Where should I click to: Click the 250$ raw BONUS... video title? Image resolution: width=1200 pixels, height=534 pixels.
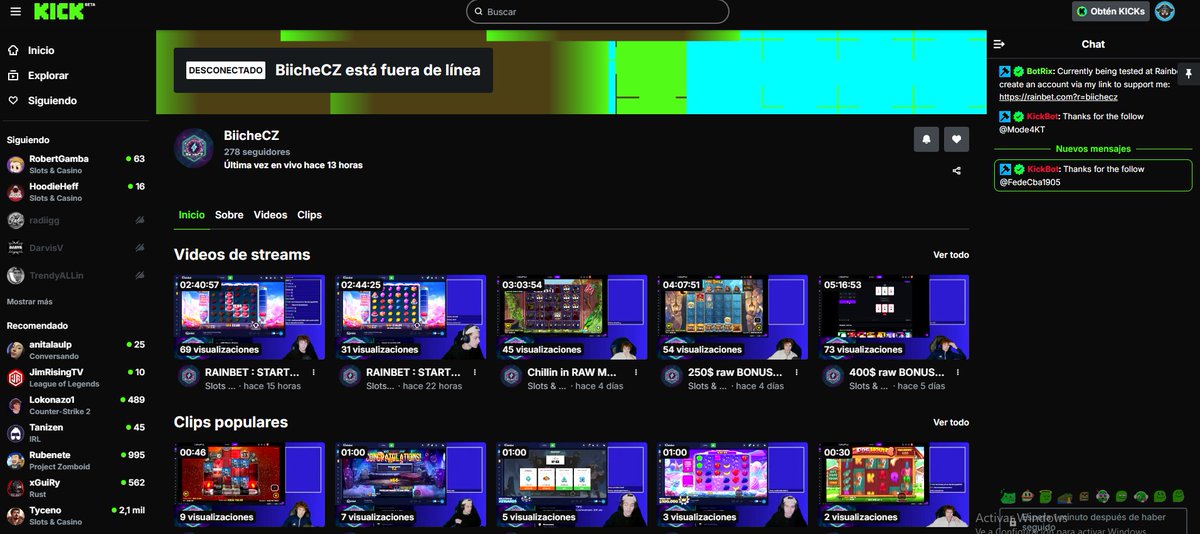(734, 372)
